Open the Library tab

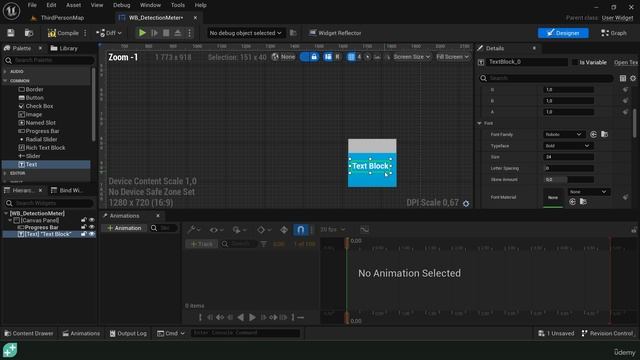(x=64, y=48)
